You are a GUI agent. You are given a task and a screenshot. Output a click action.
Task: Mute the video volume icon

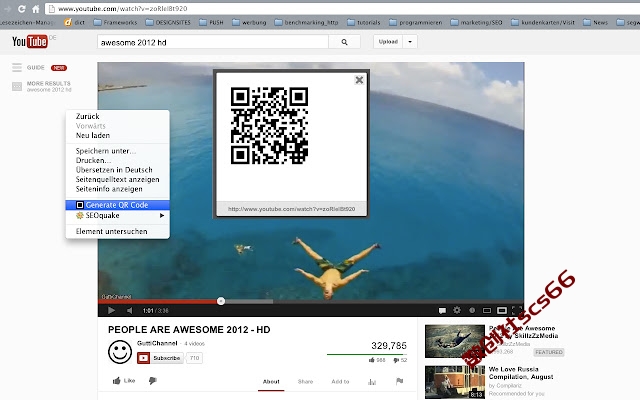click(129, 311)
